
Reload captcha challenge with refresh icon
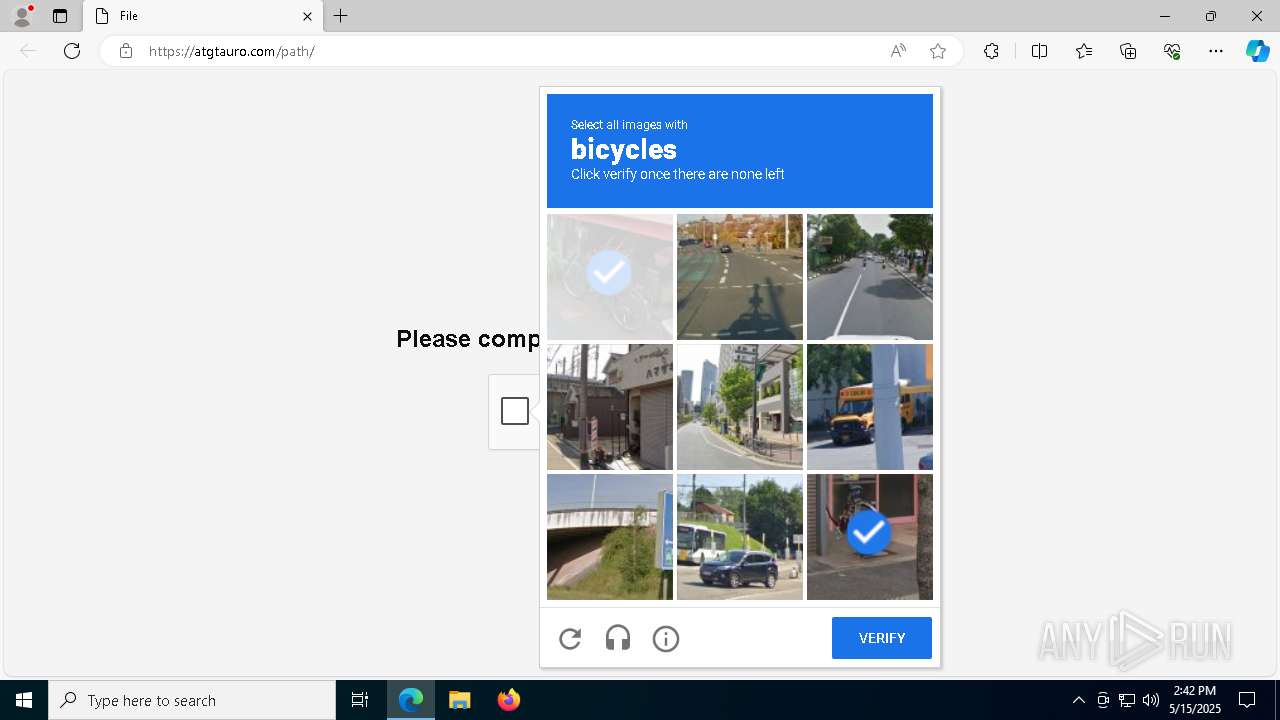570,639
